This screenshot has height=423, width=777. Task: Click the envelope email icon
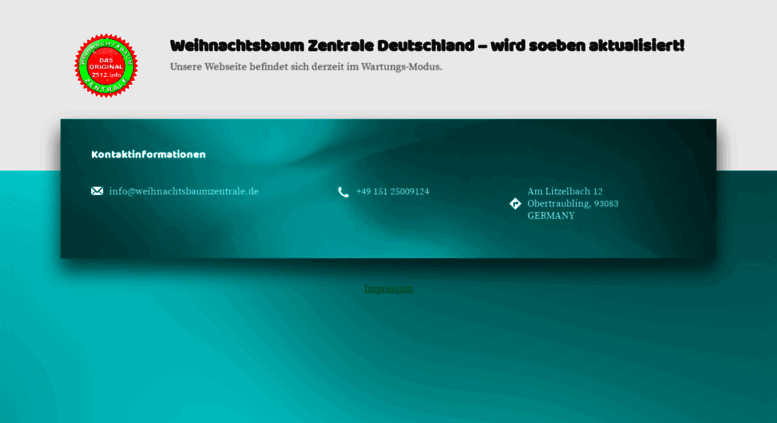97,191
